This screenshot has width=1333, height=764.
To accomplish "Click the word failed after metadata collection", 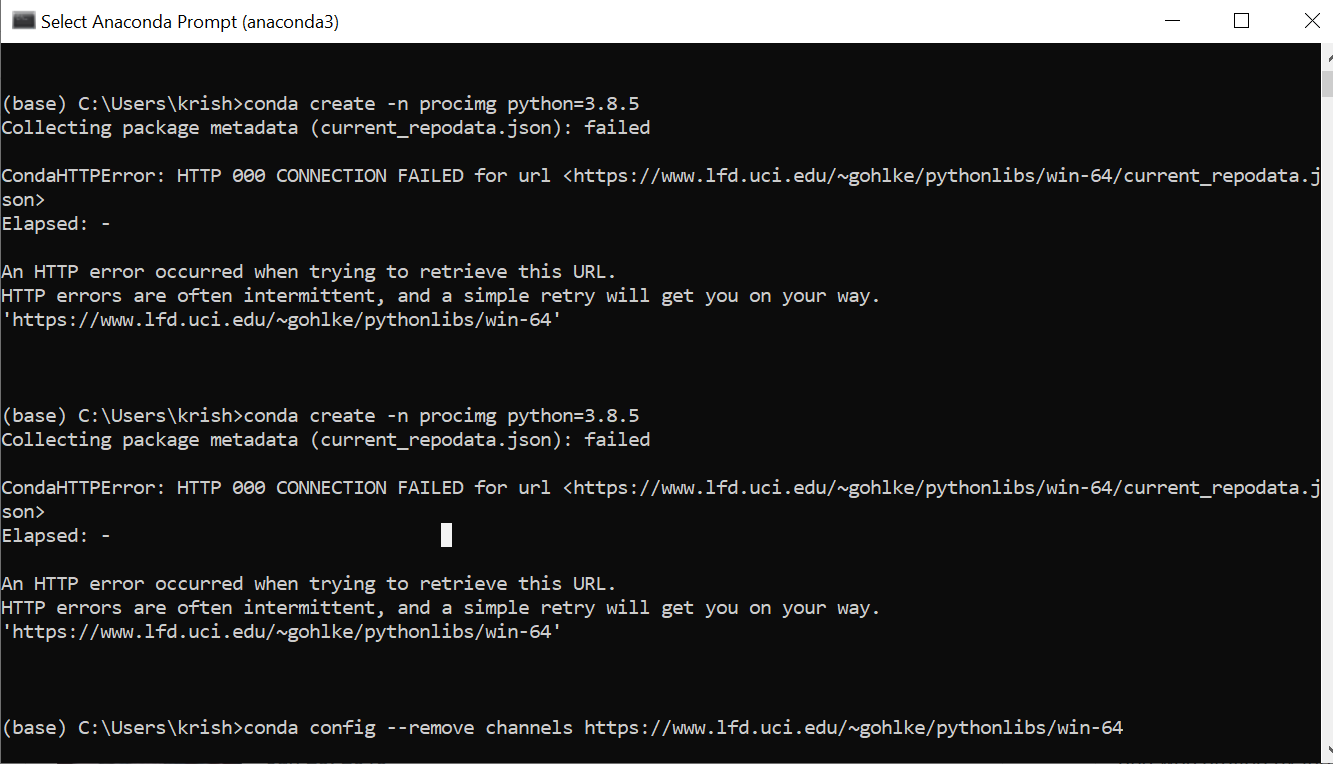I will pyautogui.click(x=617, y=127).
